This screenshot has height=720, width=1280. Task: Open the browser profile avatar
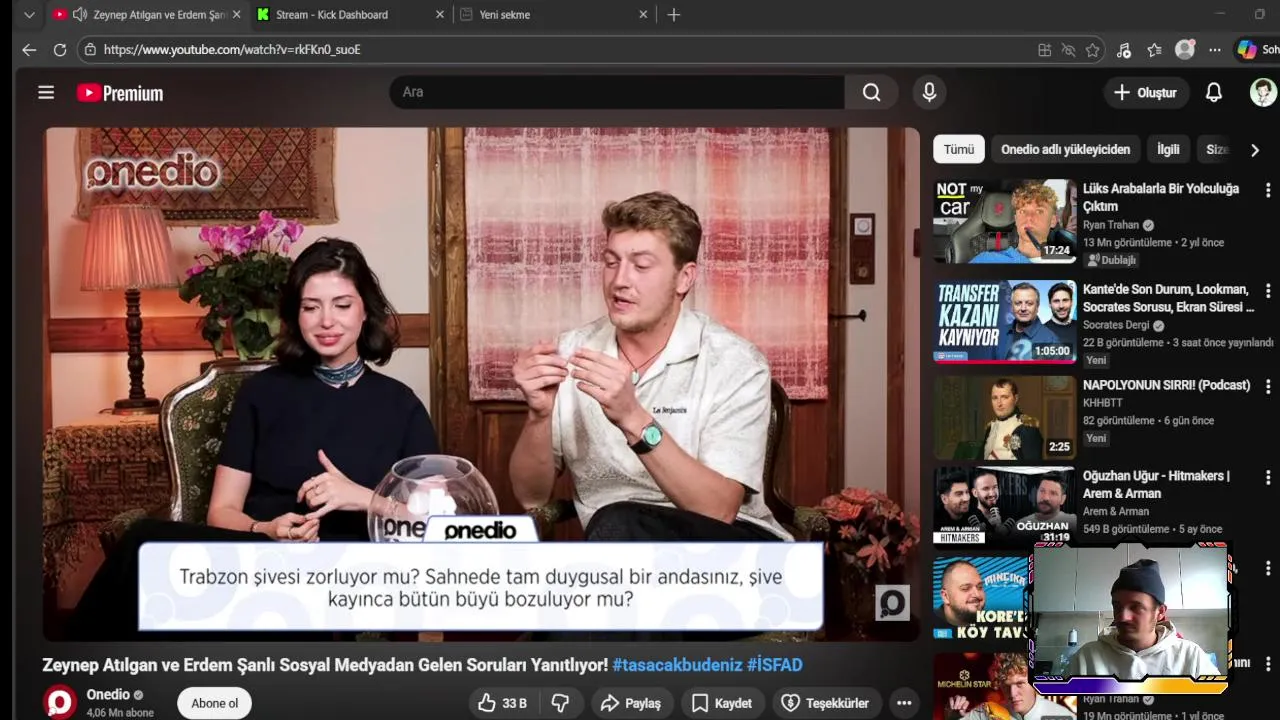(1185, 50)
